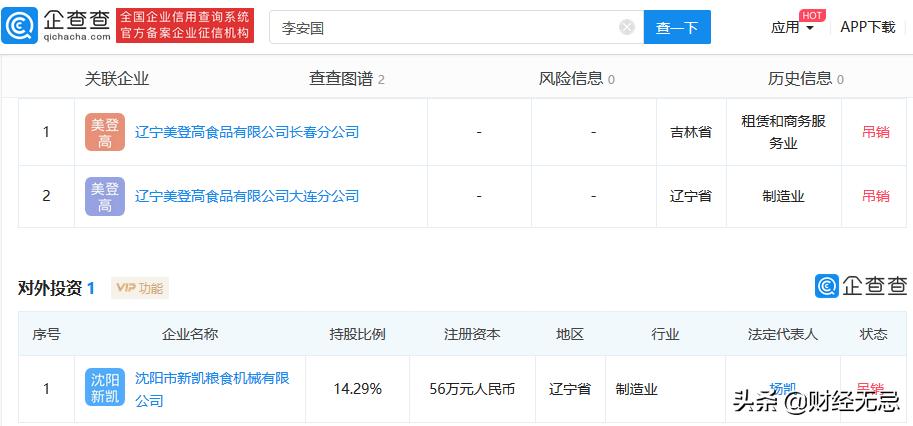
Task: Open the APP下载 link
Action: coord(868,27)
